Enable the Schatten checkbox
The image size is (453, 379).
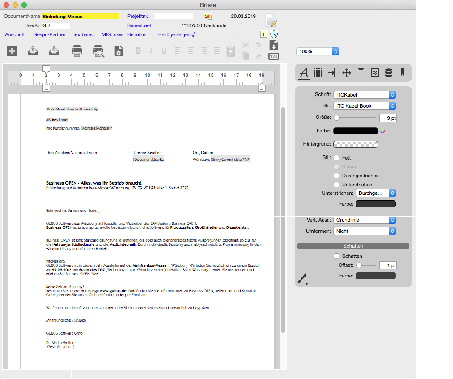[x=336, y=256]
